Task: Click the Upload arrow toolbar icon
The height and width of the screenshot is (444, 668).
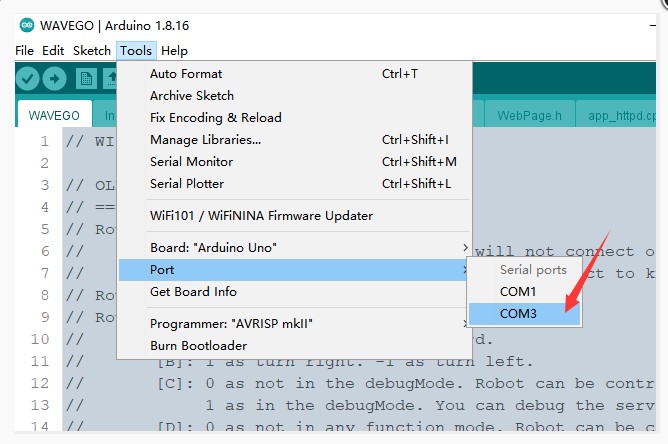Action: click(55, 78)
